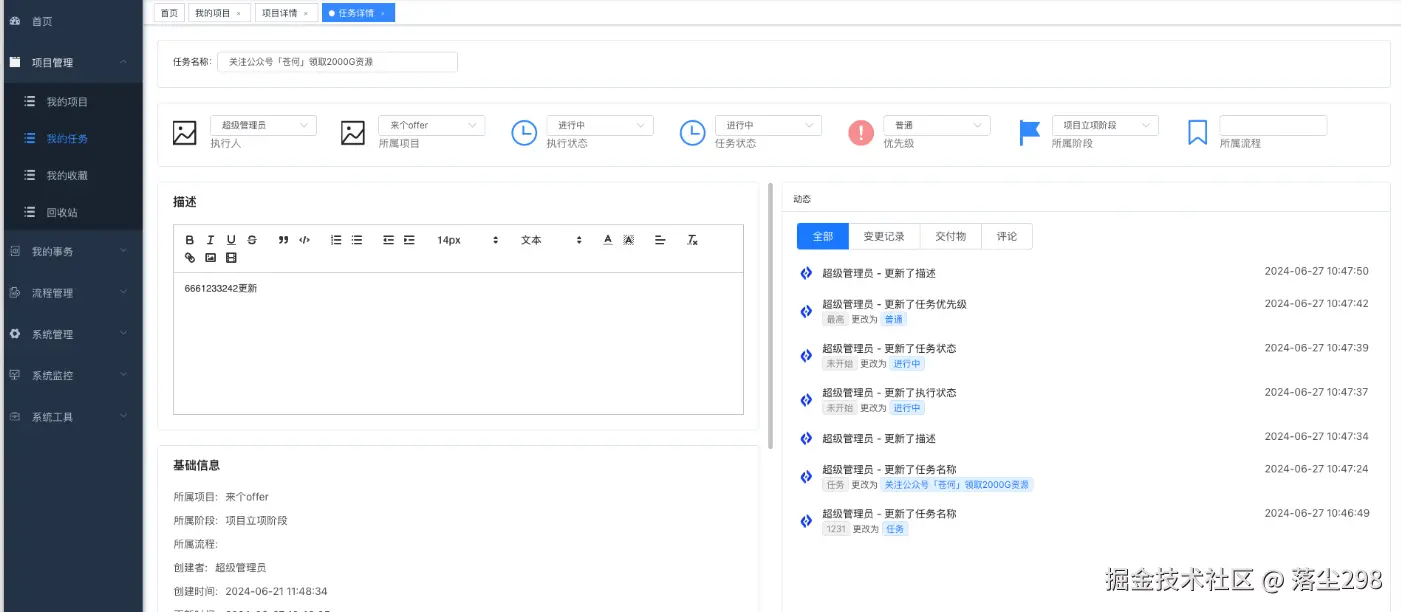Switch to the 变更记录 tab

884,236
